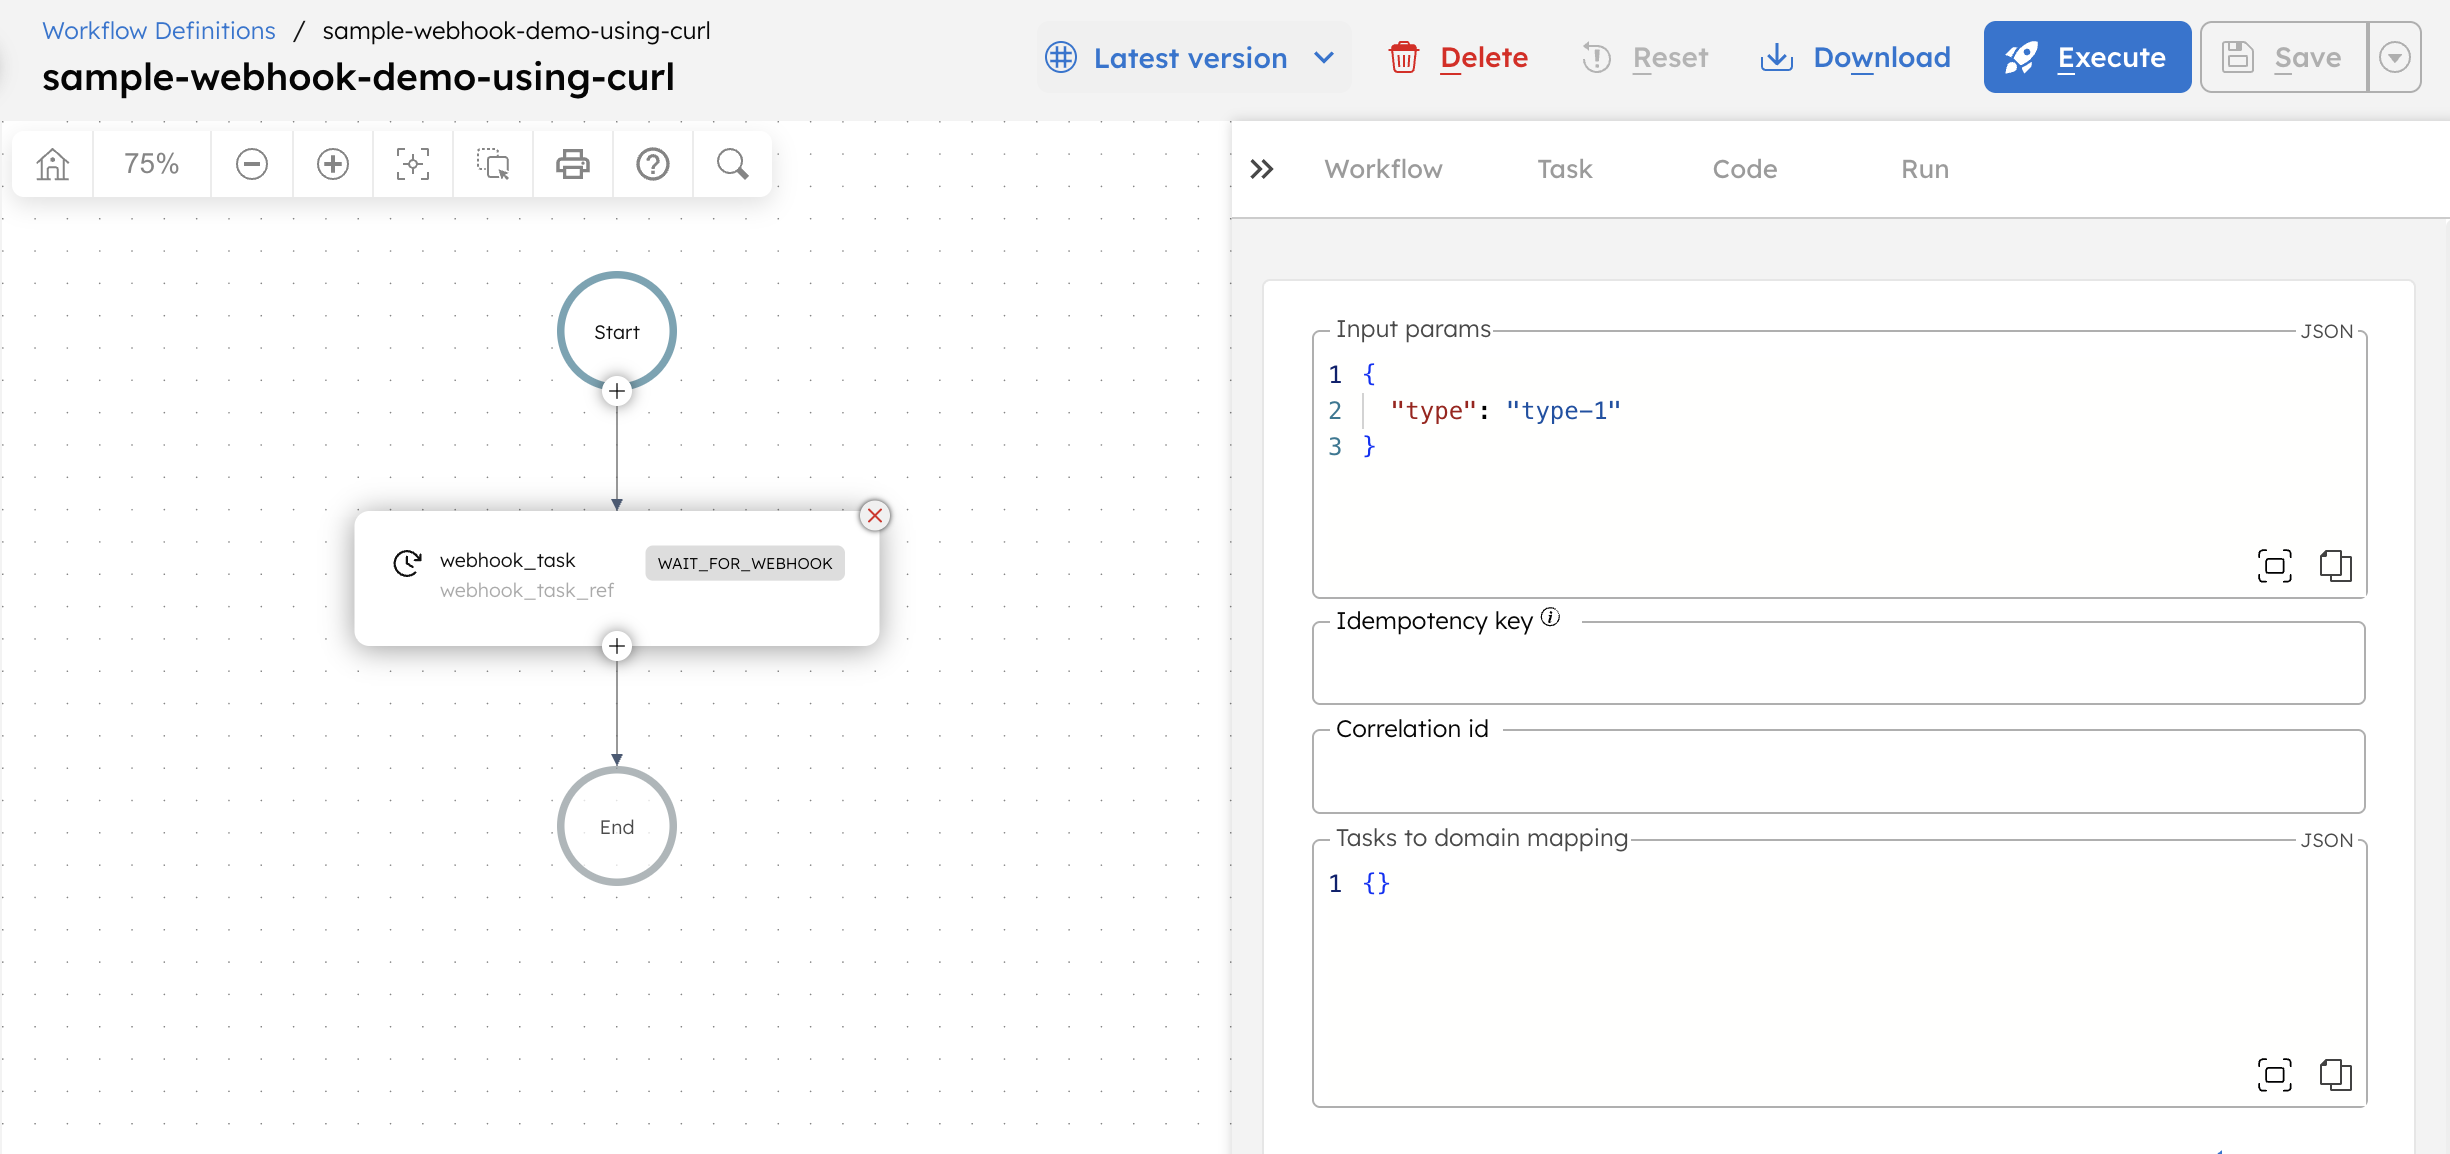2450x1154 pixels.
Task: Remove webhook_task with red X button
Action: [875, 515]
